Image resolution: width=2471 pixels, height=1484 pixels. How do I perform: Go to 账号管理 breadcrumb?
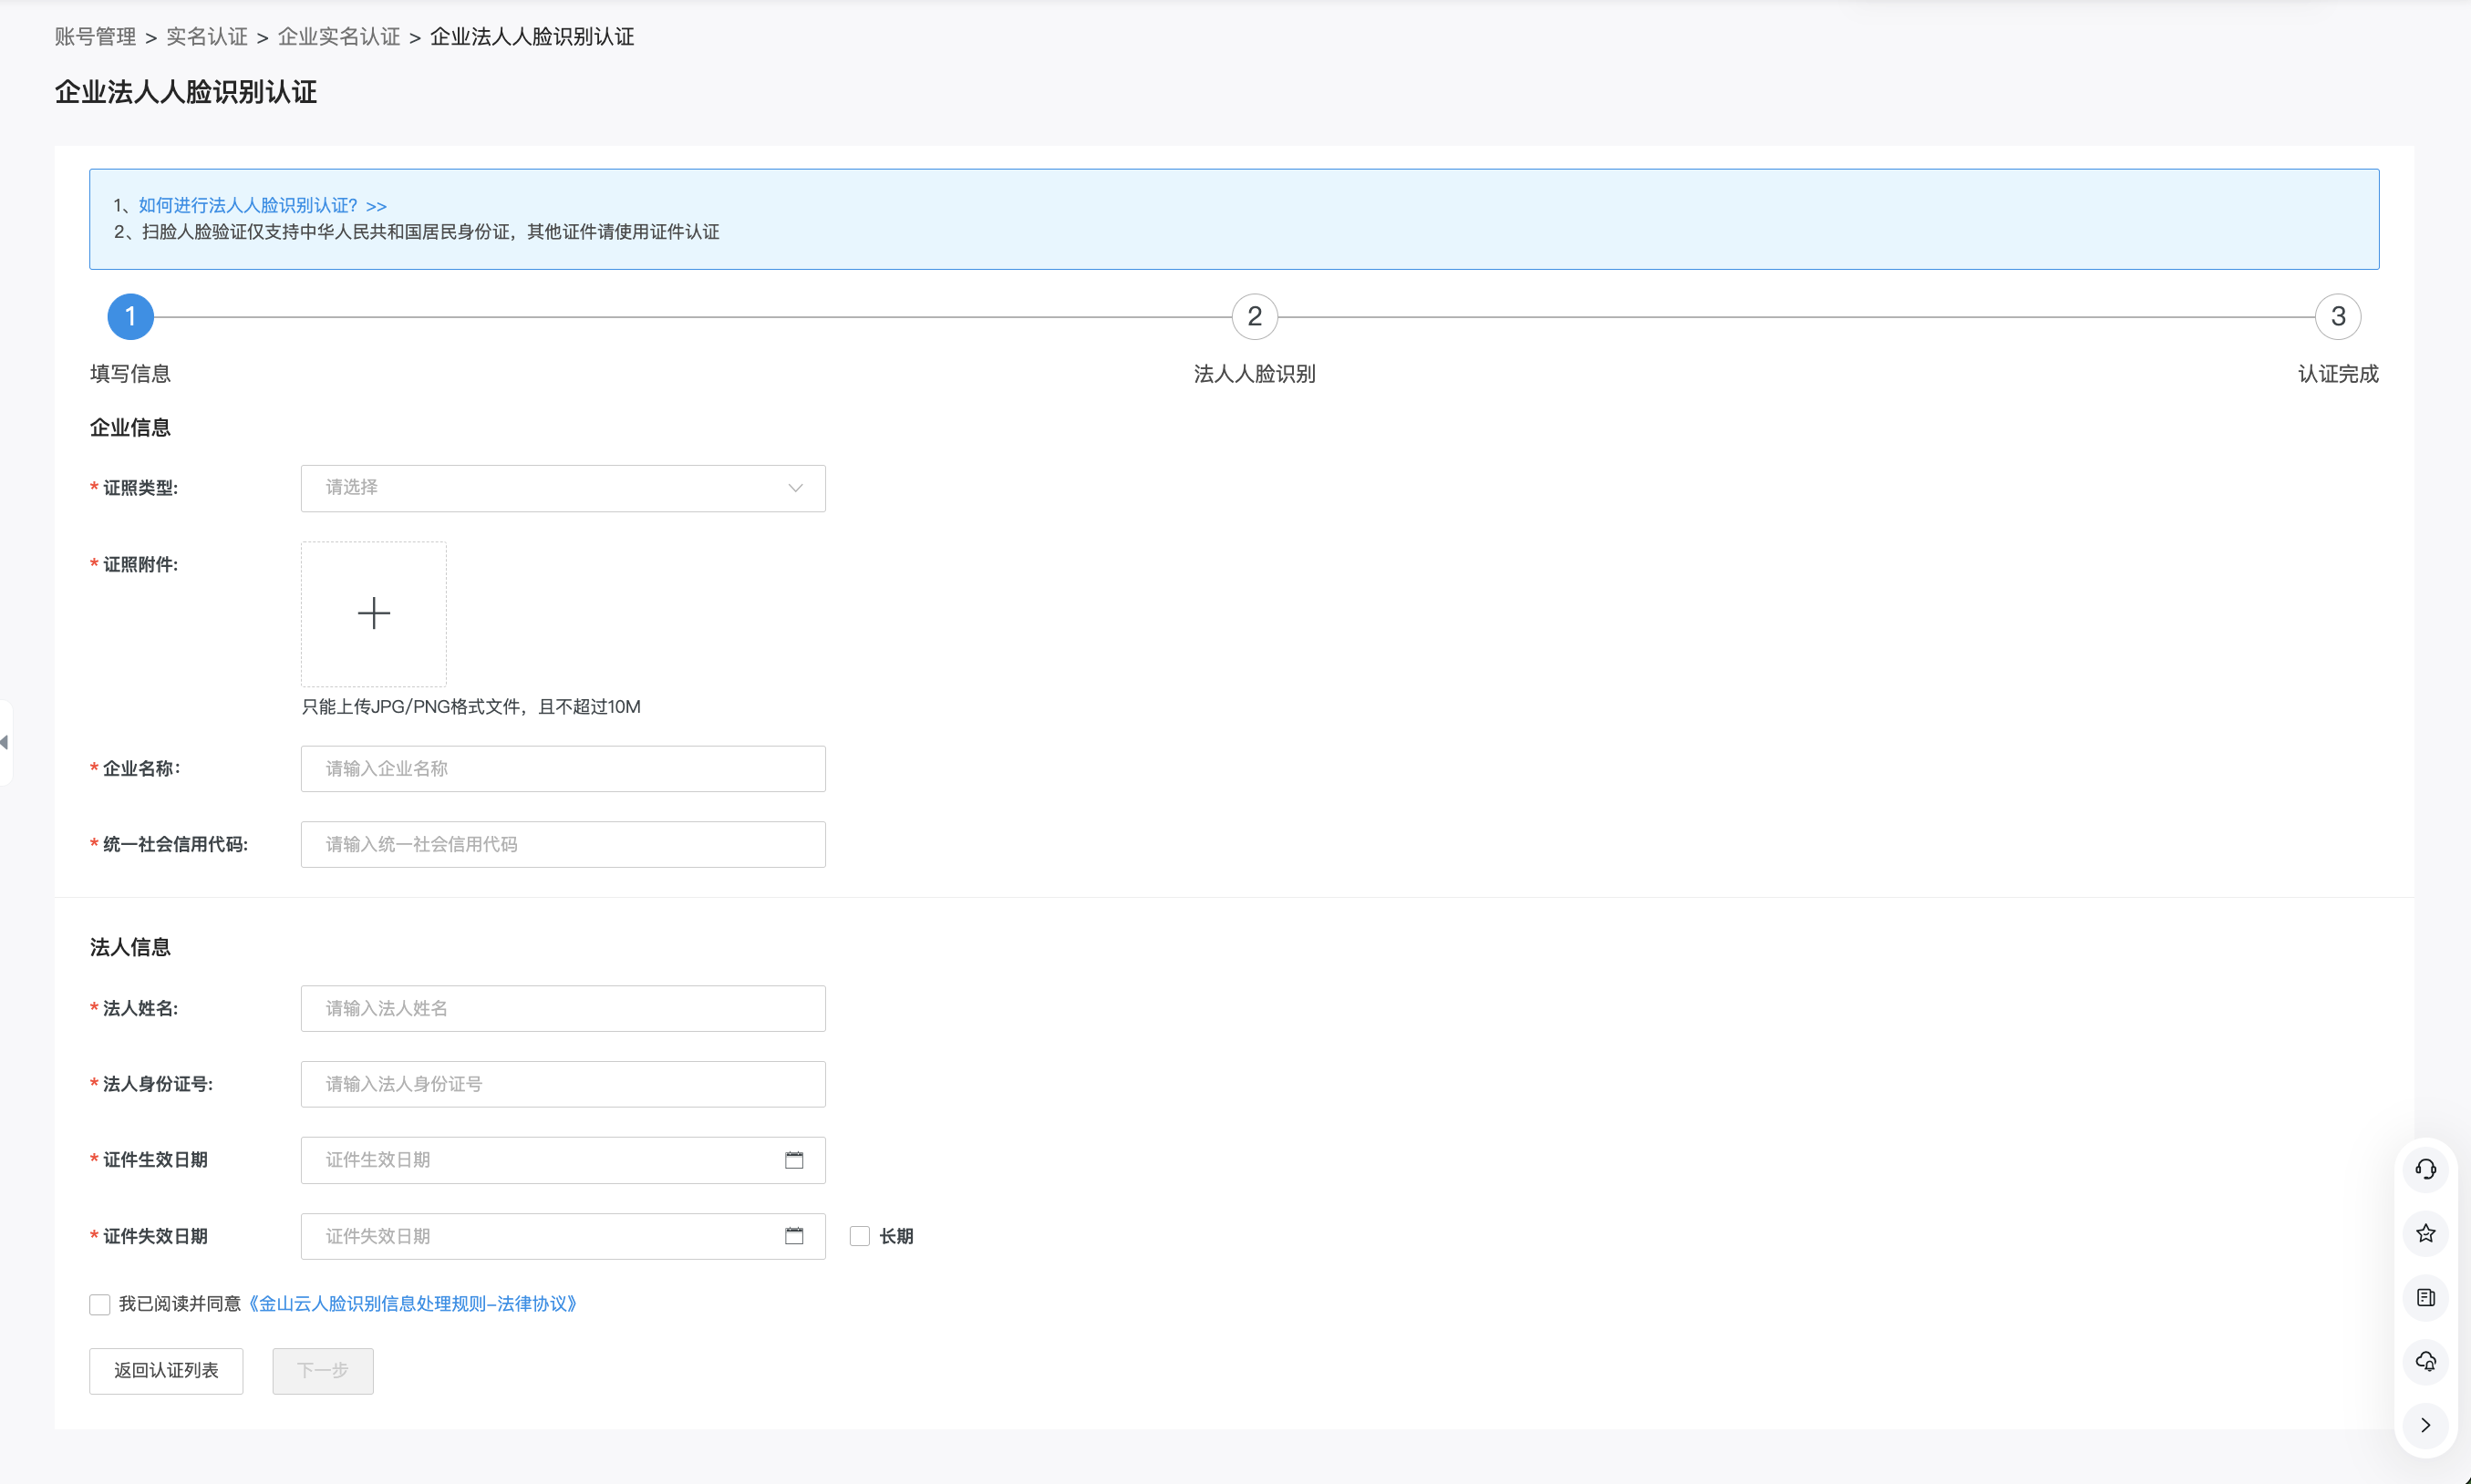[x=95, y=37]
